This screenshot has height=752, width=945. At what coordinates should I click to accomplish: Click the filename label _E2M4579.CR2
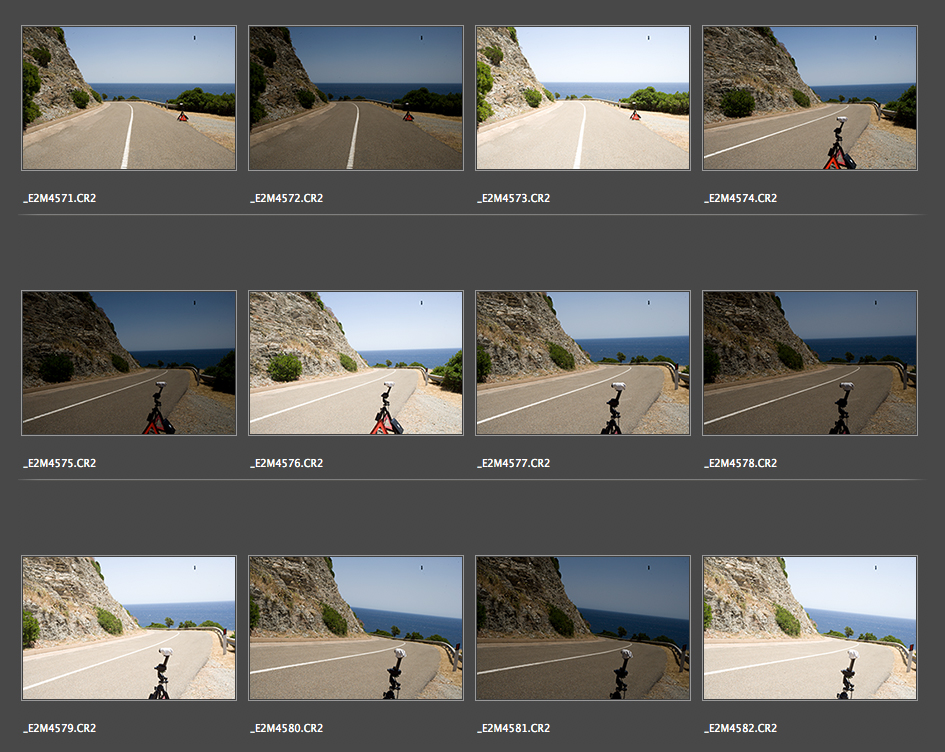point(59,728)
